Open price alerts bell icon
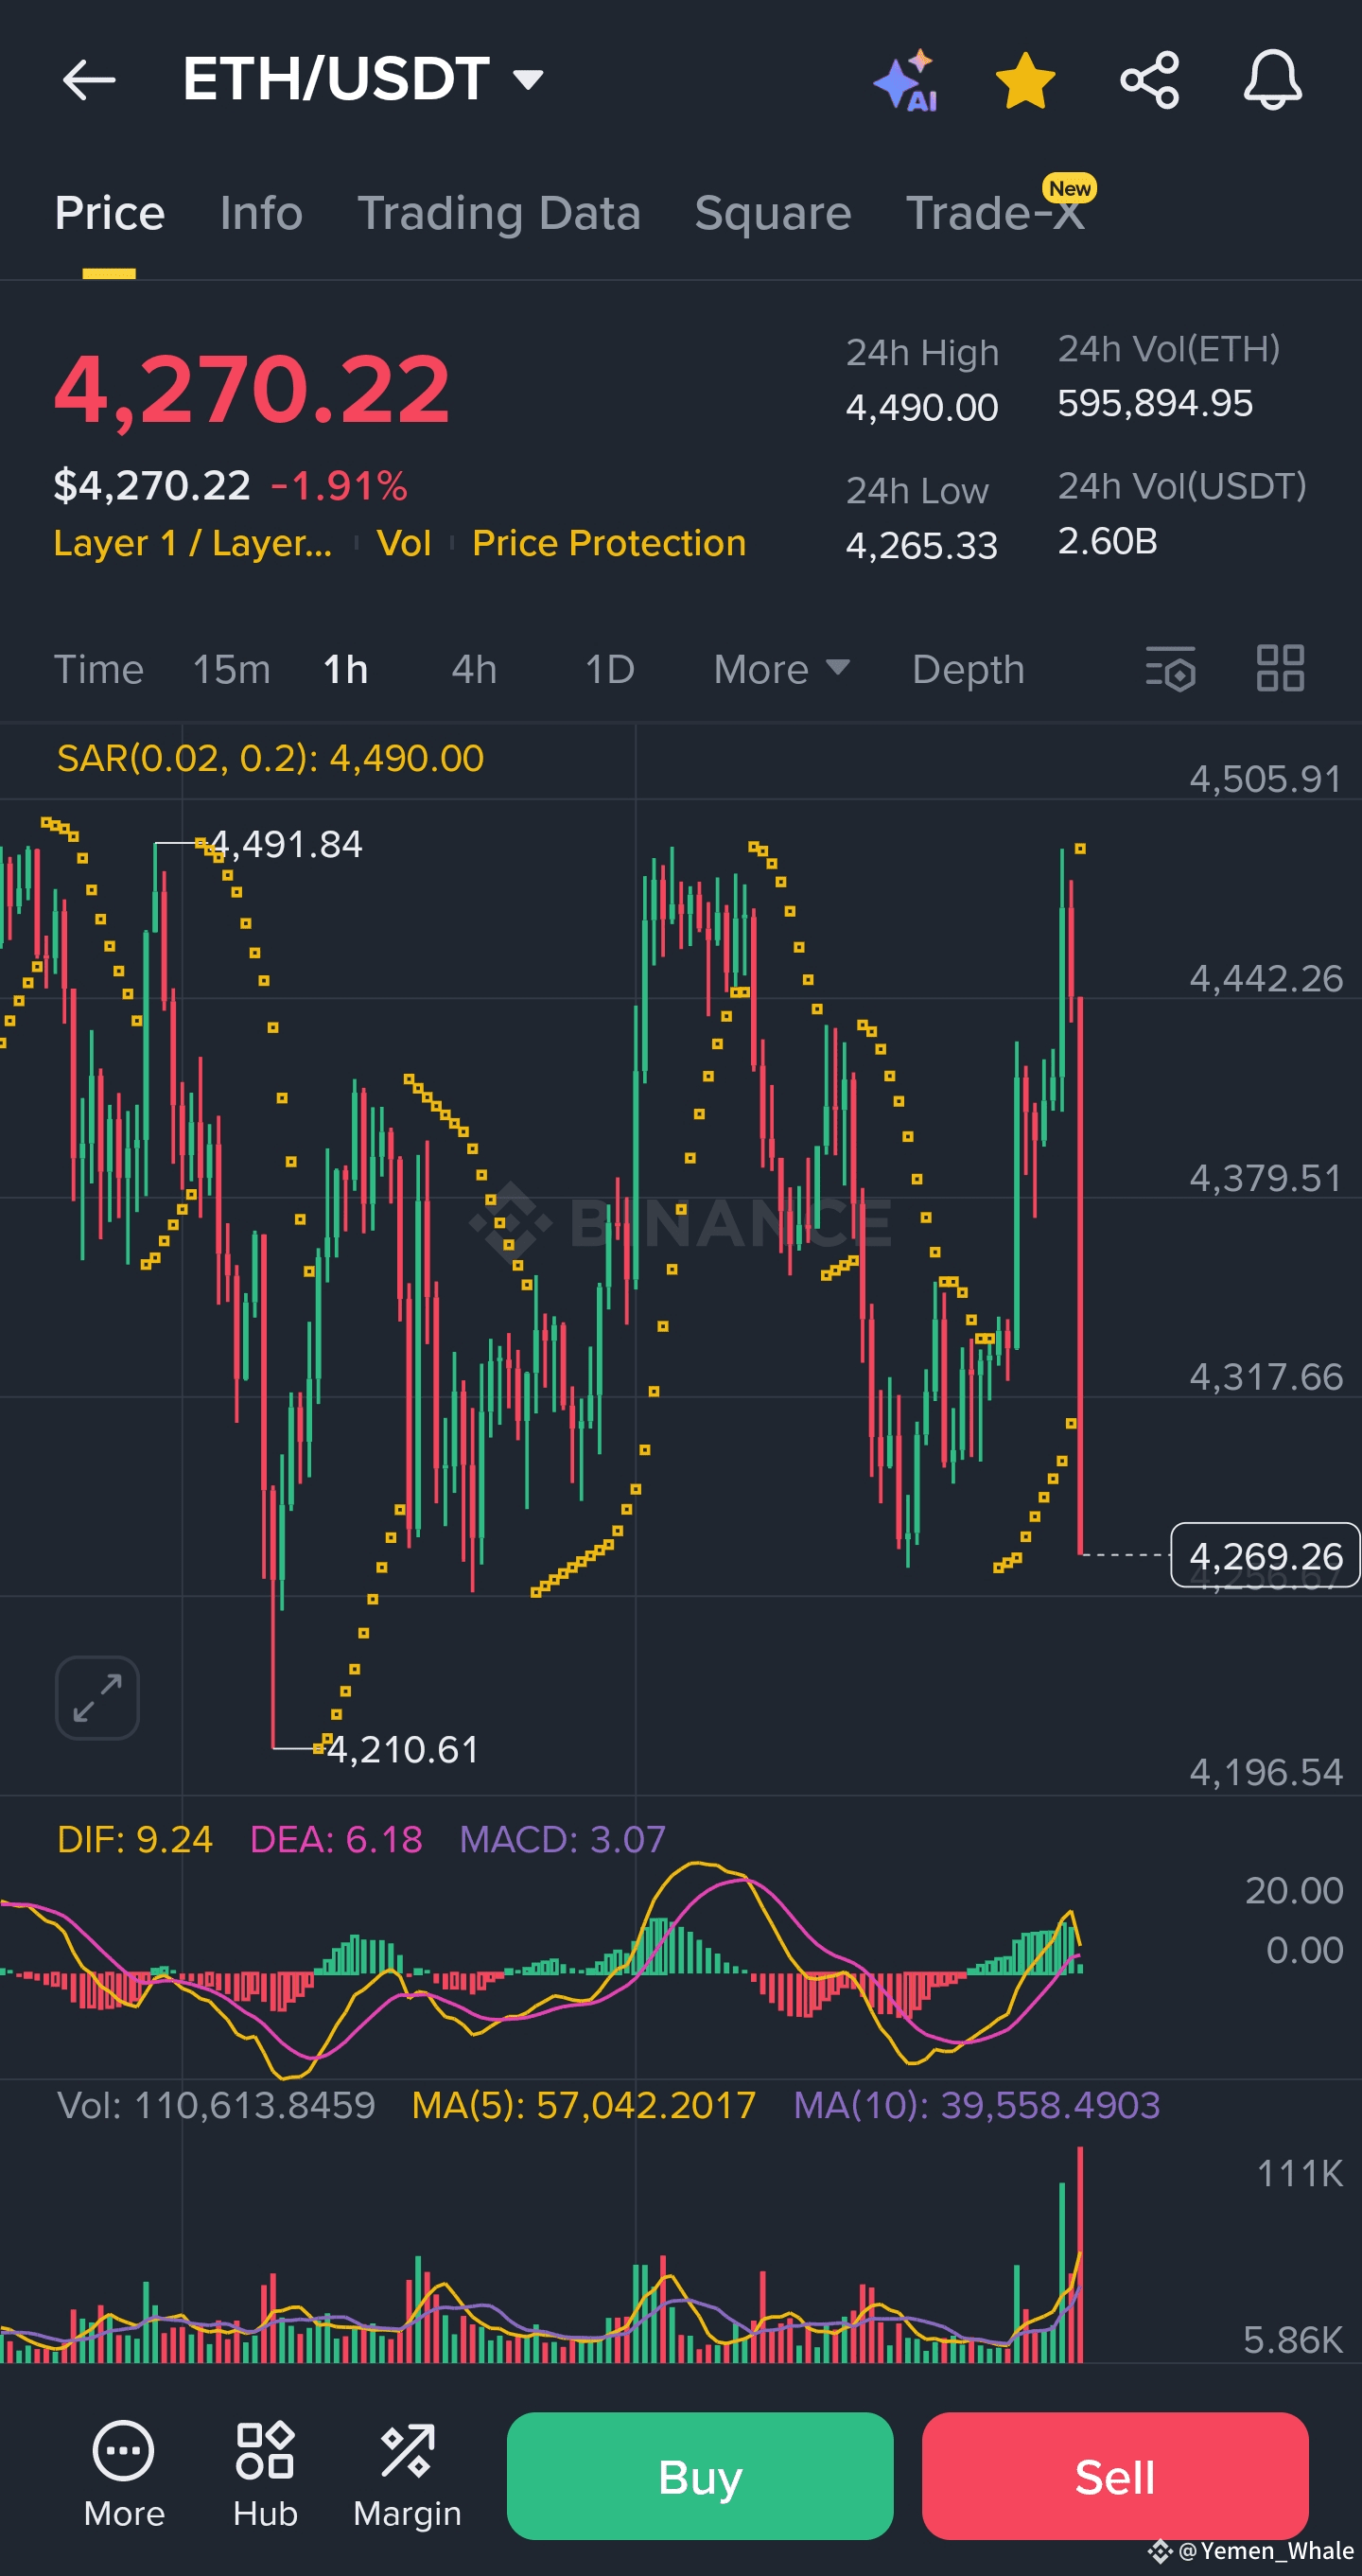This screenshot has height=2576, width=1362. tap(1273, 80)
